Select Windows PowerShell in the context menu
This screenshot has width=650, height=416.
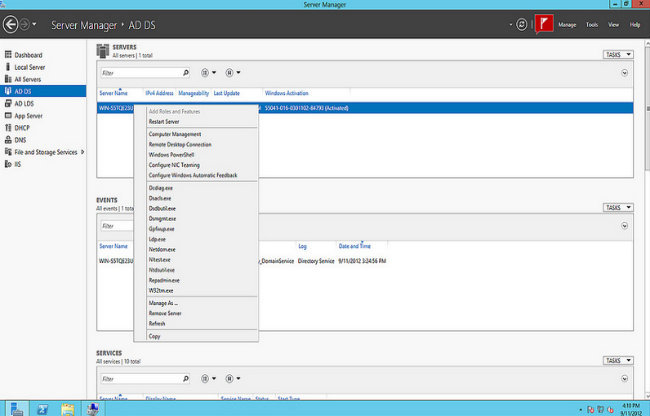[174, 155]
